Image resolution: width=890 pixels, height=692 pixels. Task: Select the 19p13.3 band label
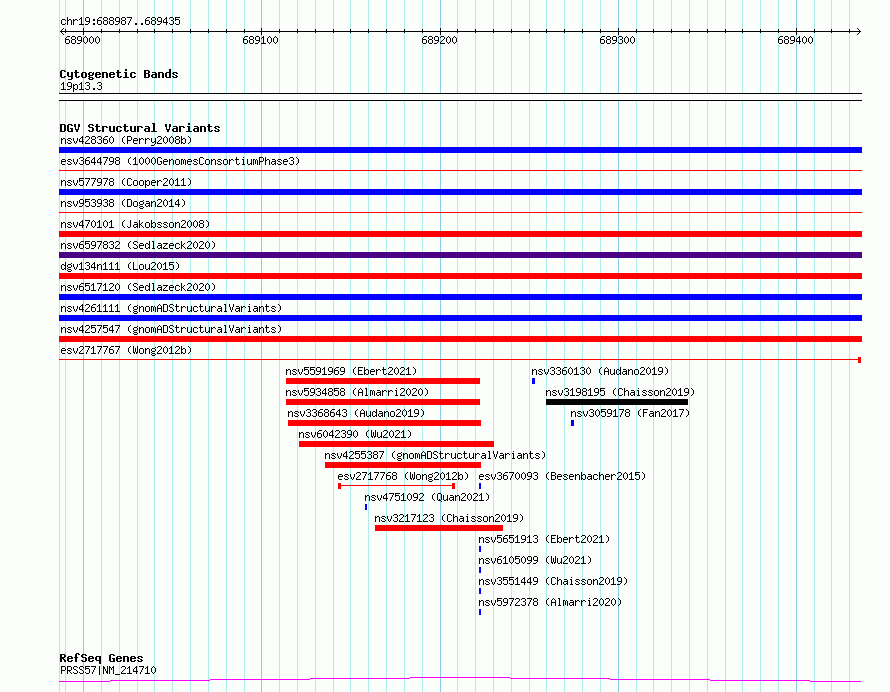[81, 86]
